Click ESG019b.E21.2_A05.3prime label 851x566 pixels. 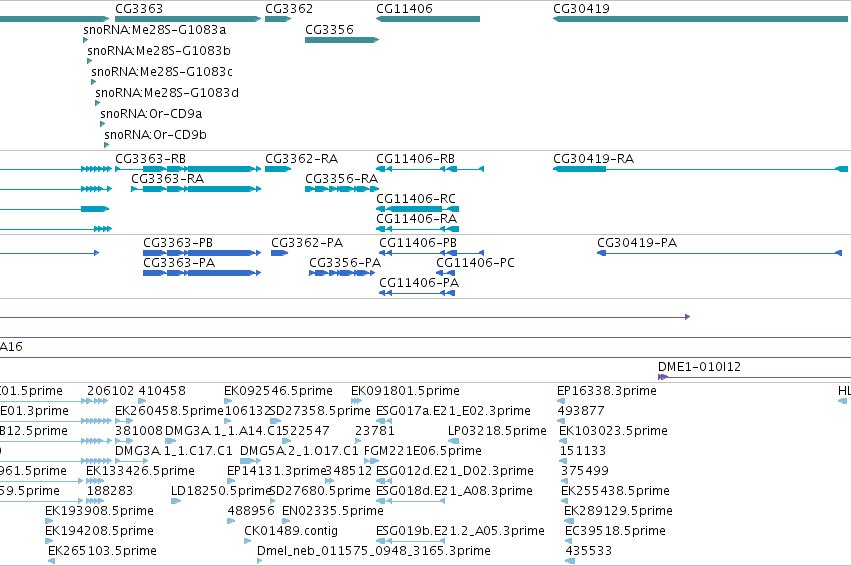(460, 531)
